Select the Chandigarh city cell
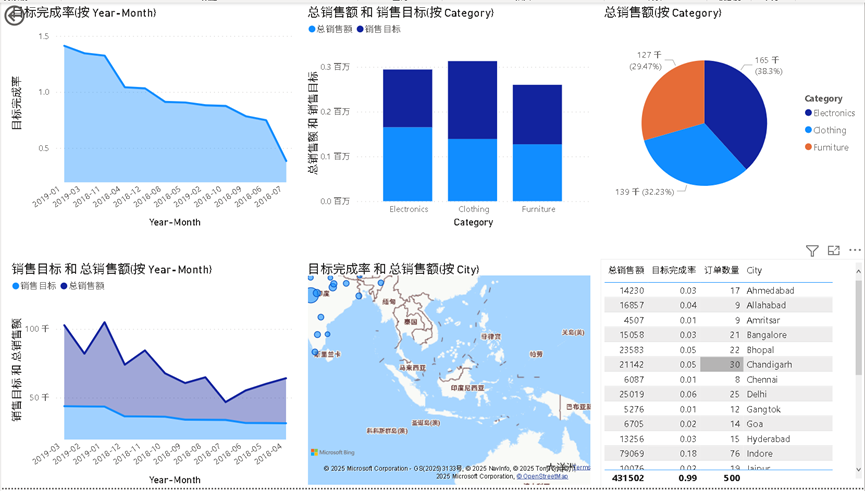Viewport: 865px width, 491px height. click(x=769, y=365)
